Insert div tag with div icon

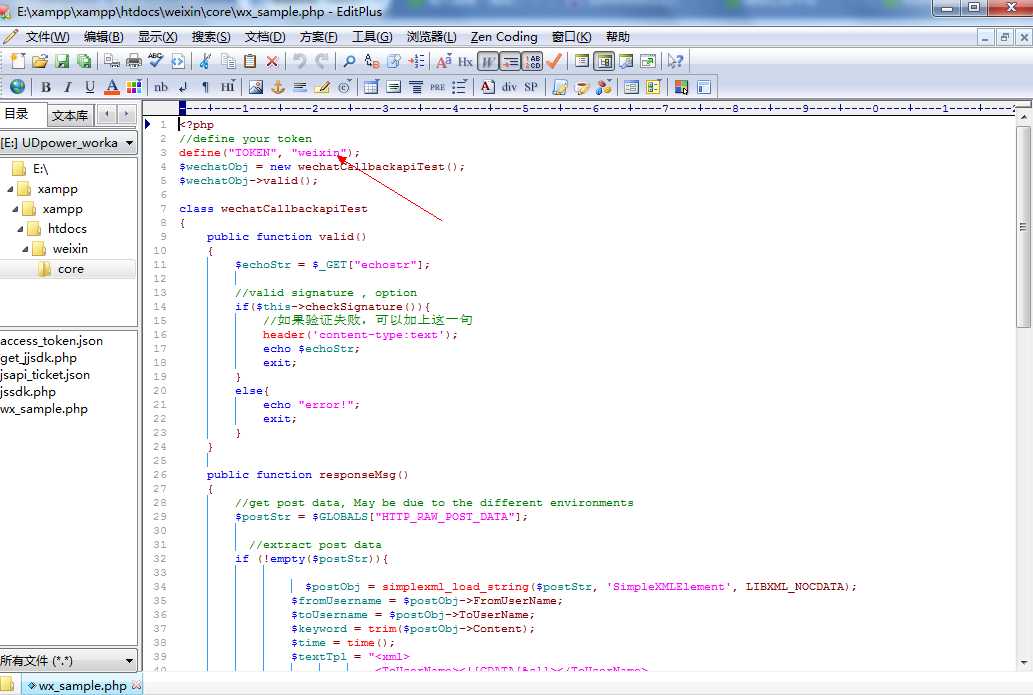[x=509, y=87]
